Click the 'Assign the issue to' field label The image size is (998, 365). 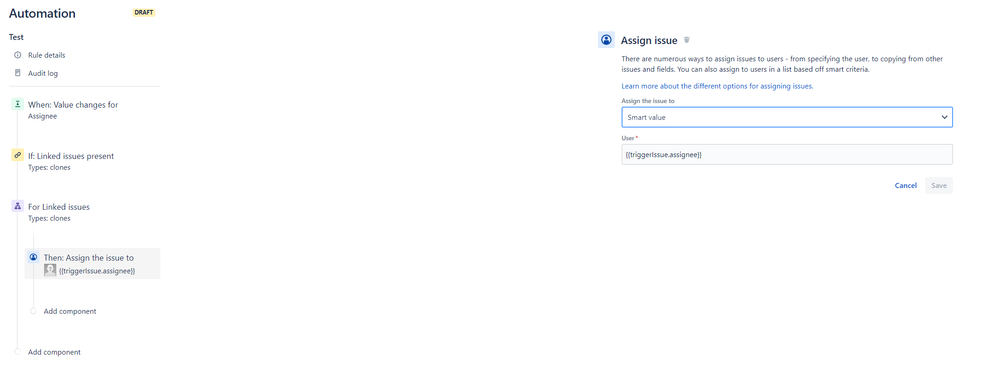648,101
